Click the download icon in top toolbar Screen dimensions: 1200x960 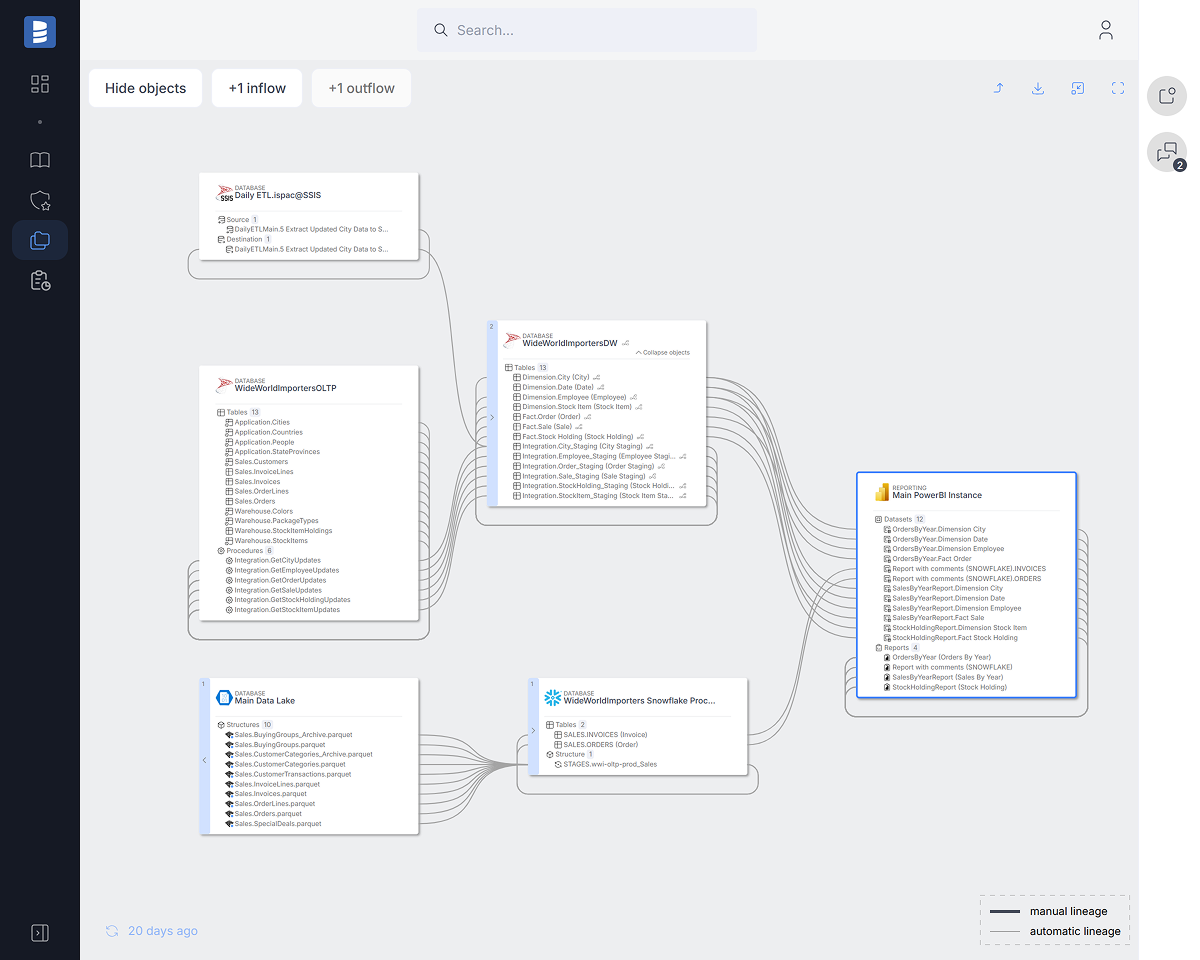(x=1038, y=88)
